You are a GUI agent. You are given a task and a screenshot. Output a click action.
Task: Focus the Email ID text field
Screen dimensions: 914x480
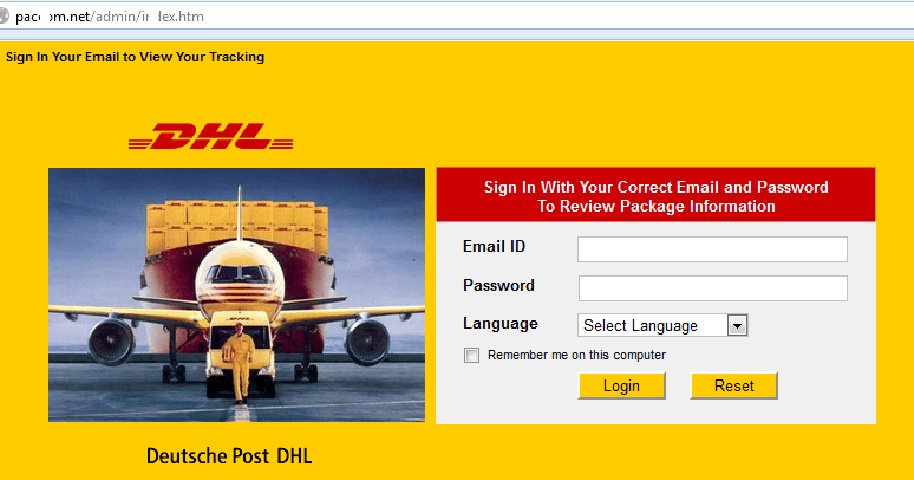coord(712,249)
